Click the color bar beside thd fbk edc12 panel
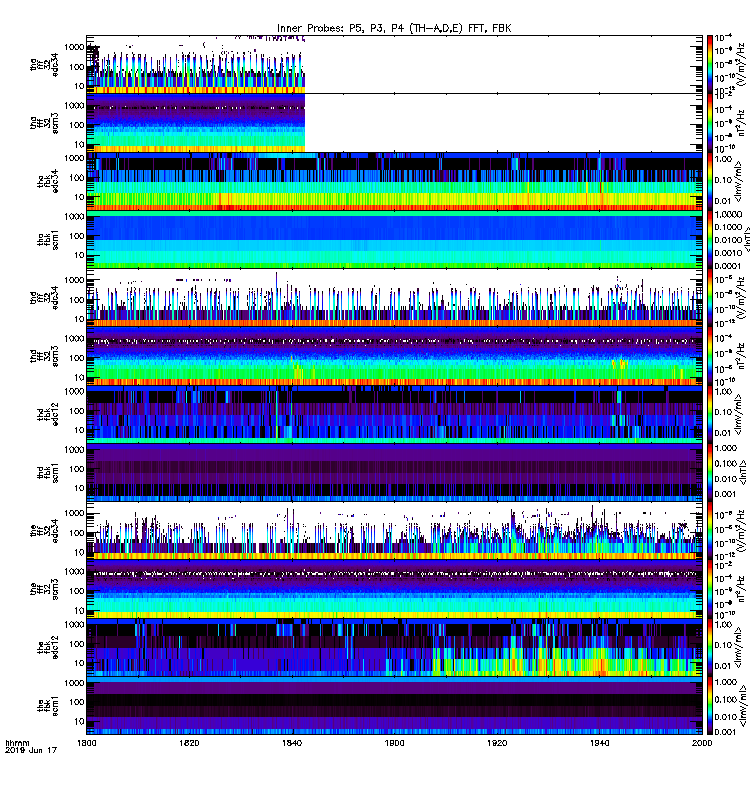The image size is (750, 800). (x=709, y=414)
